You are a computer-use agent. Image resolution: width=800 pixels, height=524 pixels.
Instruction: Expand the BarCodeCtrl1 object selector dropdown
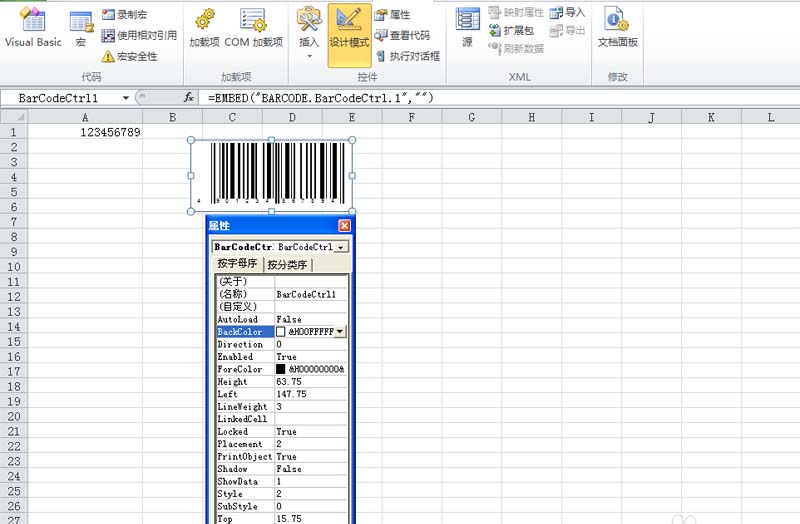coord(341,247)
